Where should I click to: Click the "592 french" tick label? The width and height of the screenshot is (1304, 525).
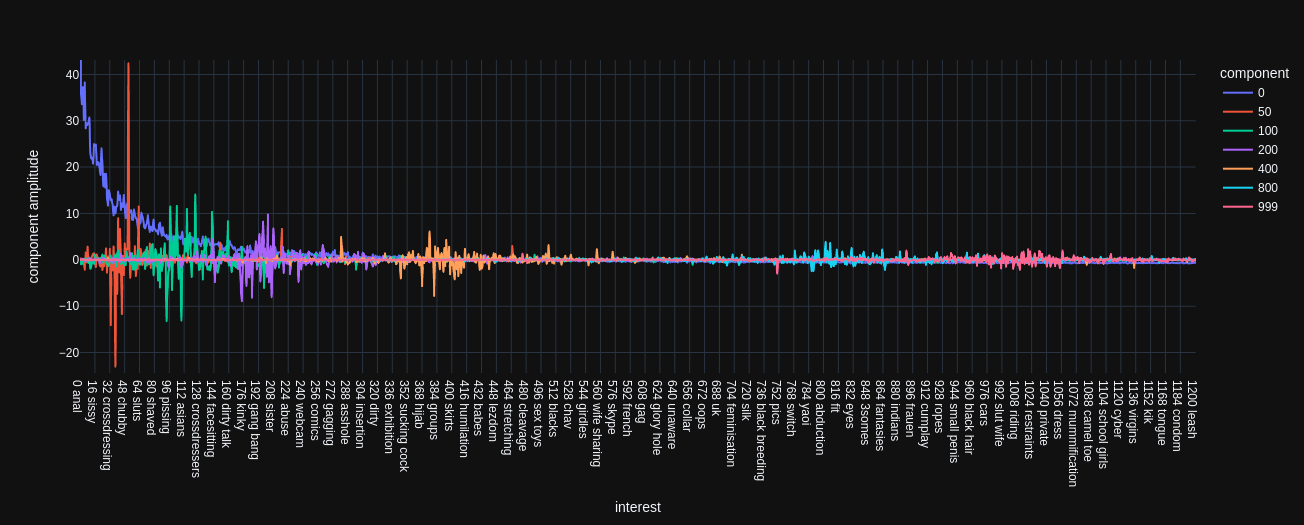pos(627,408)
